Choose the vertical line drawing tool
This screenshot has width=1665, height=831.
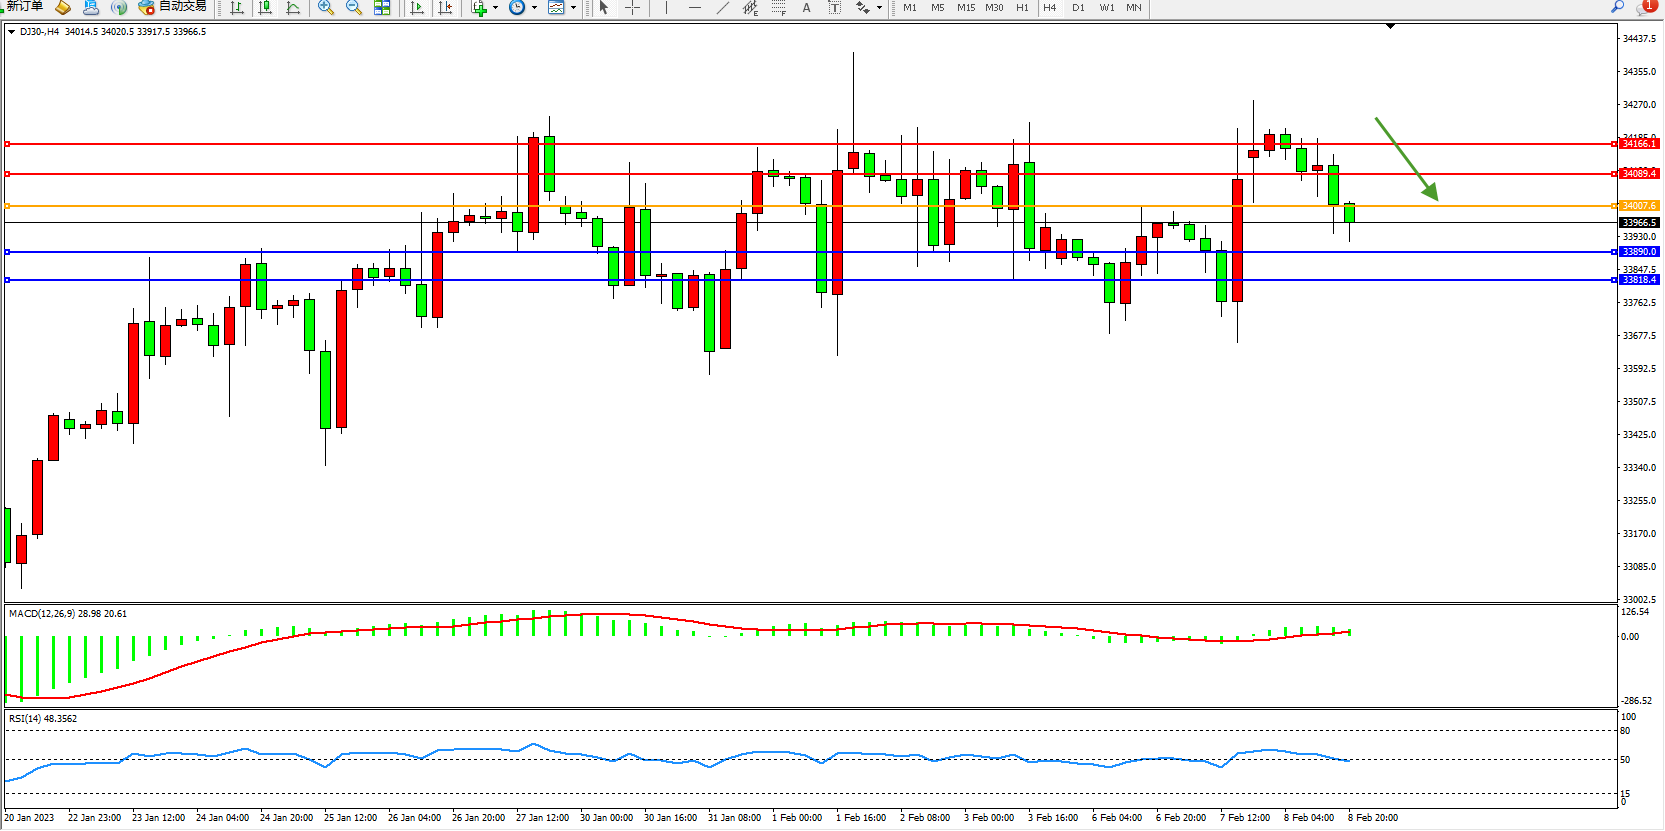[666, 8]
